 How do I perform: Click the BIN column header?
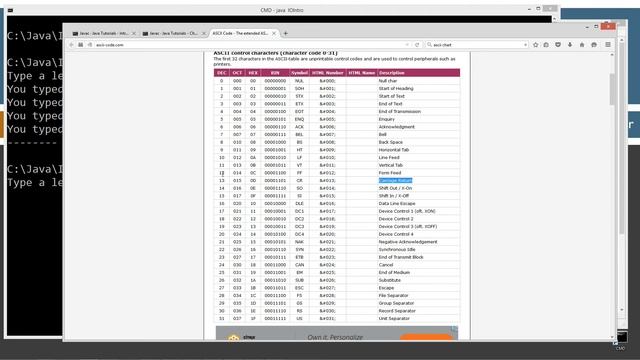pyautogui.click(x=275, y=73)
